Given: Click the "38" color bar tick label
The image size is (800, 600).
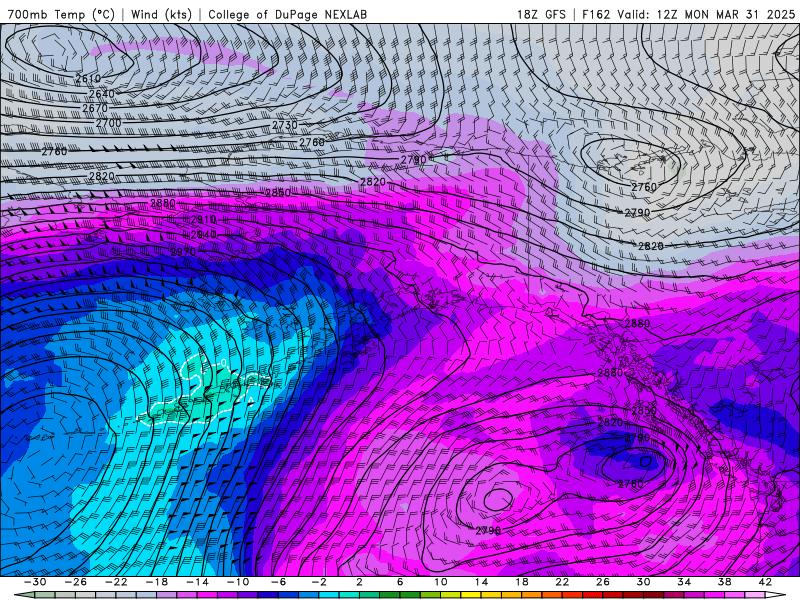Looking at the screenshot, I should pyautogui.click(x=724, y=582).
